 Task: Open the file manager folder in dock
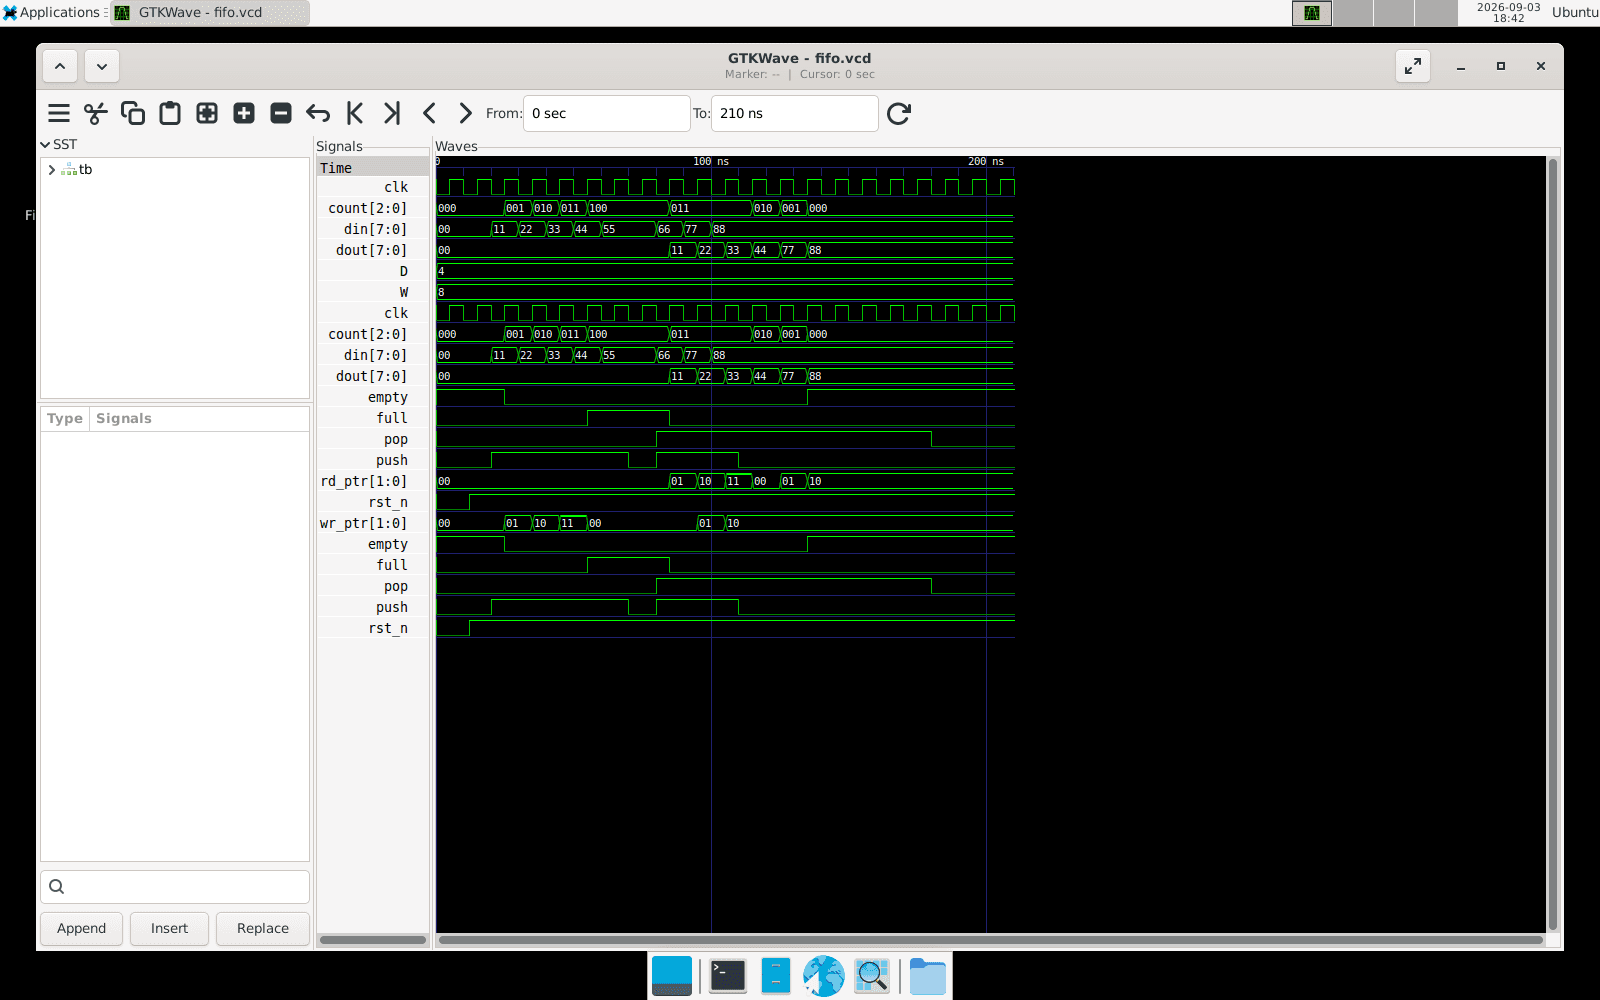click(928, 976)
